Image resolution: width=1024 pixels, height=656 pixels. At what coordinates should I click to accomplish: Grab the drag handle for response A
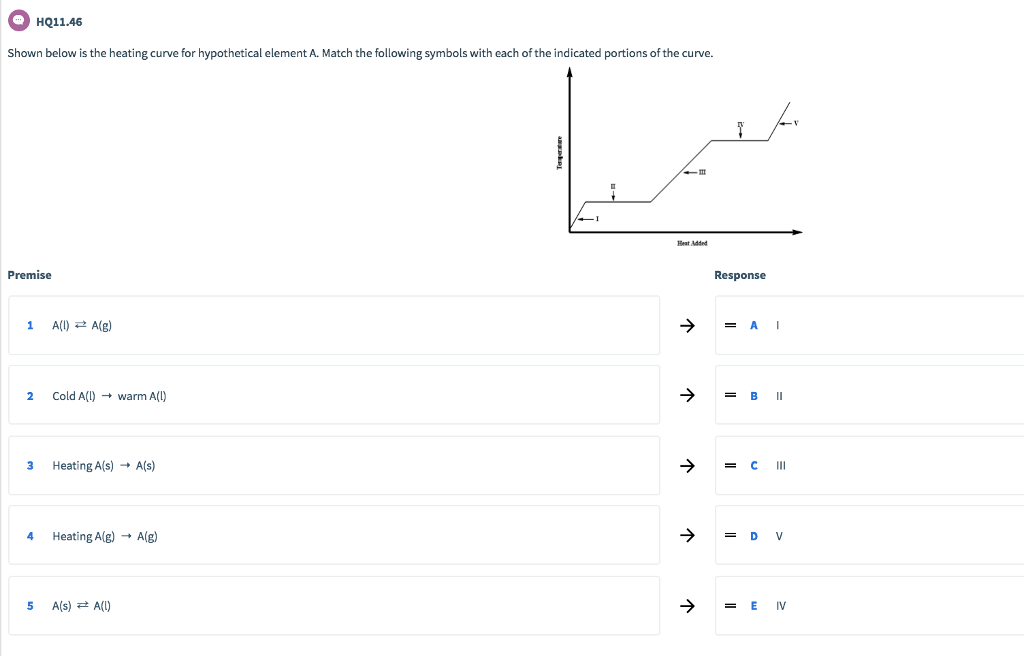(x=729, y=325)
